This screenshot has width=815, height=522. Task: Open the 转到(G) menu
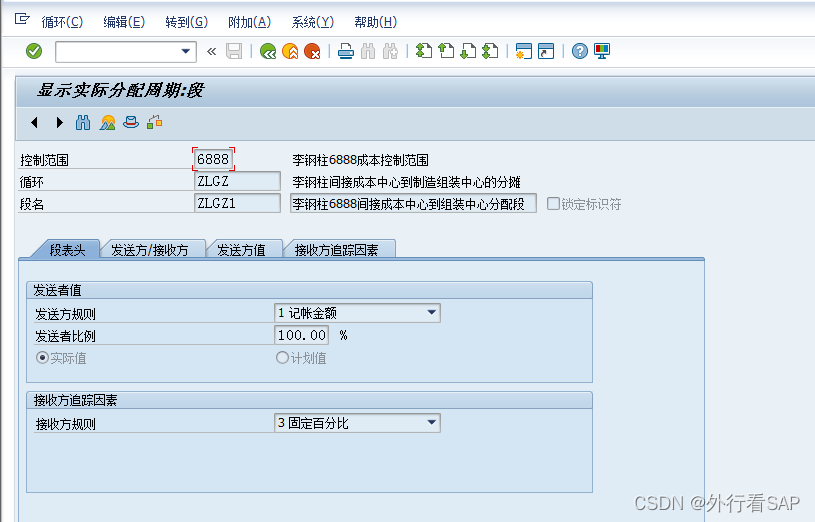pyautogui.click(x=187, y=22)
